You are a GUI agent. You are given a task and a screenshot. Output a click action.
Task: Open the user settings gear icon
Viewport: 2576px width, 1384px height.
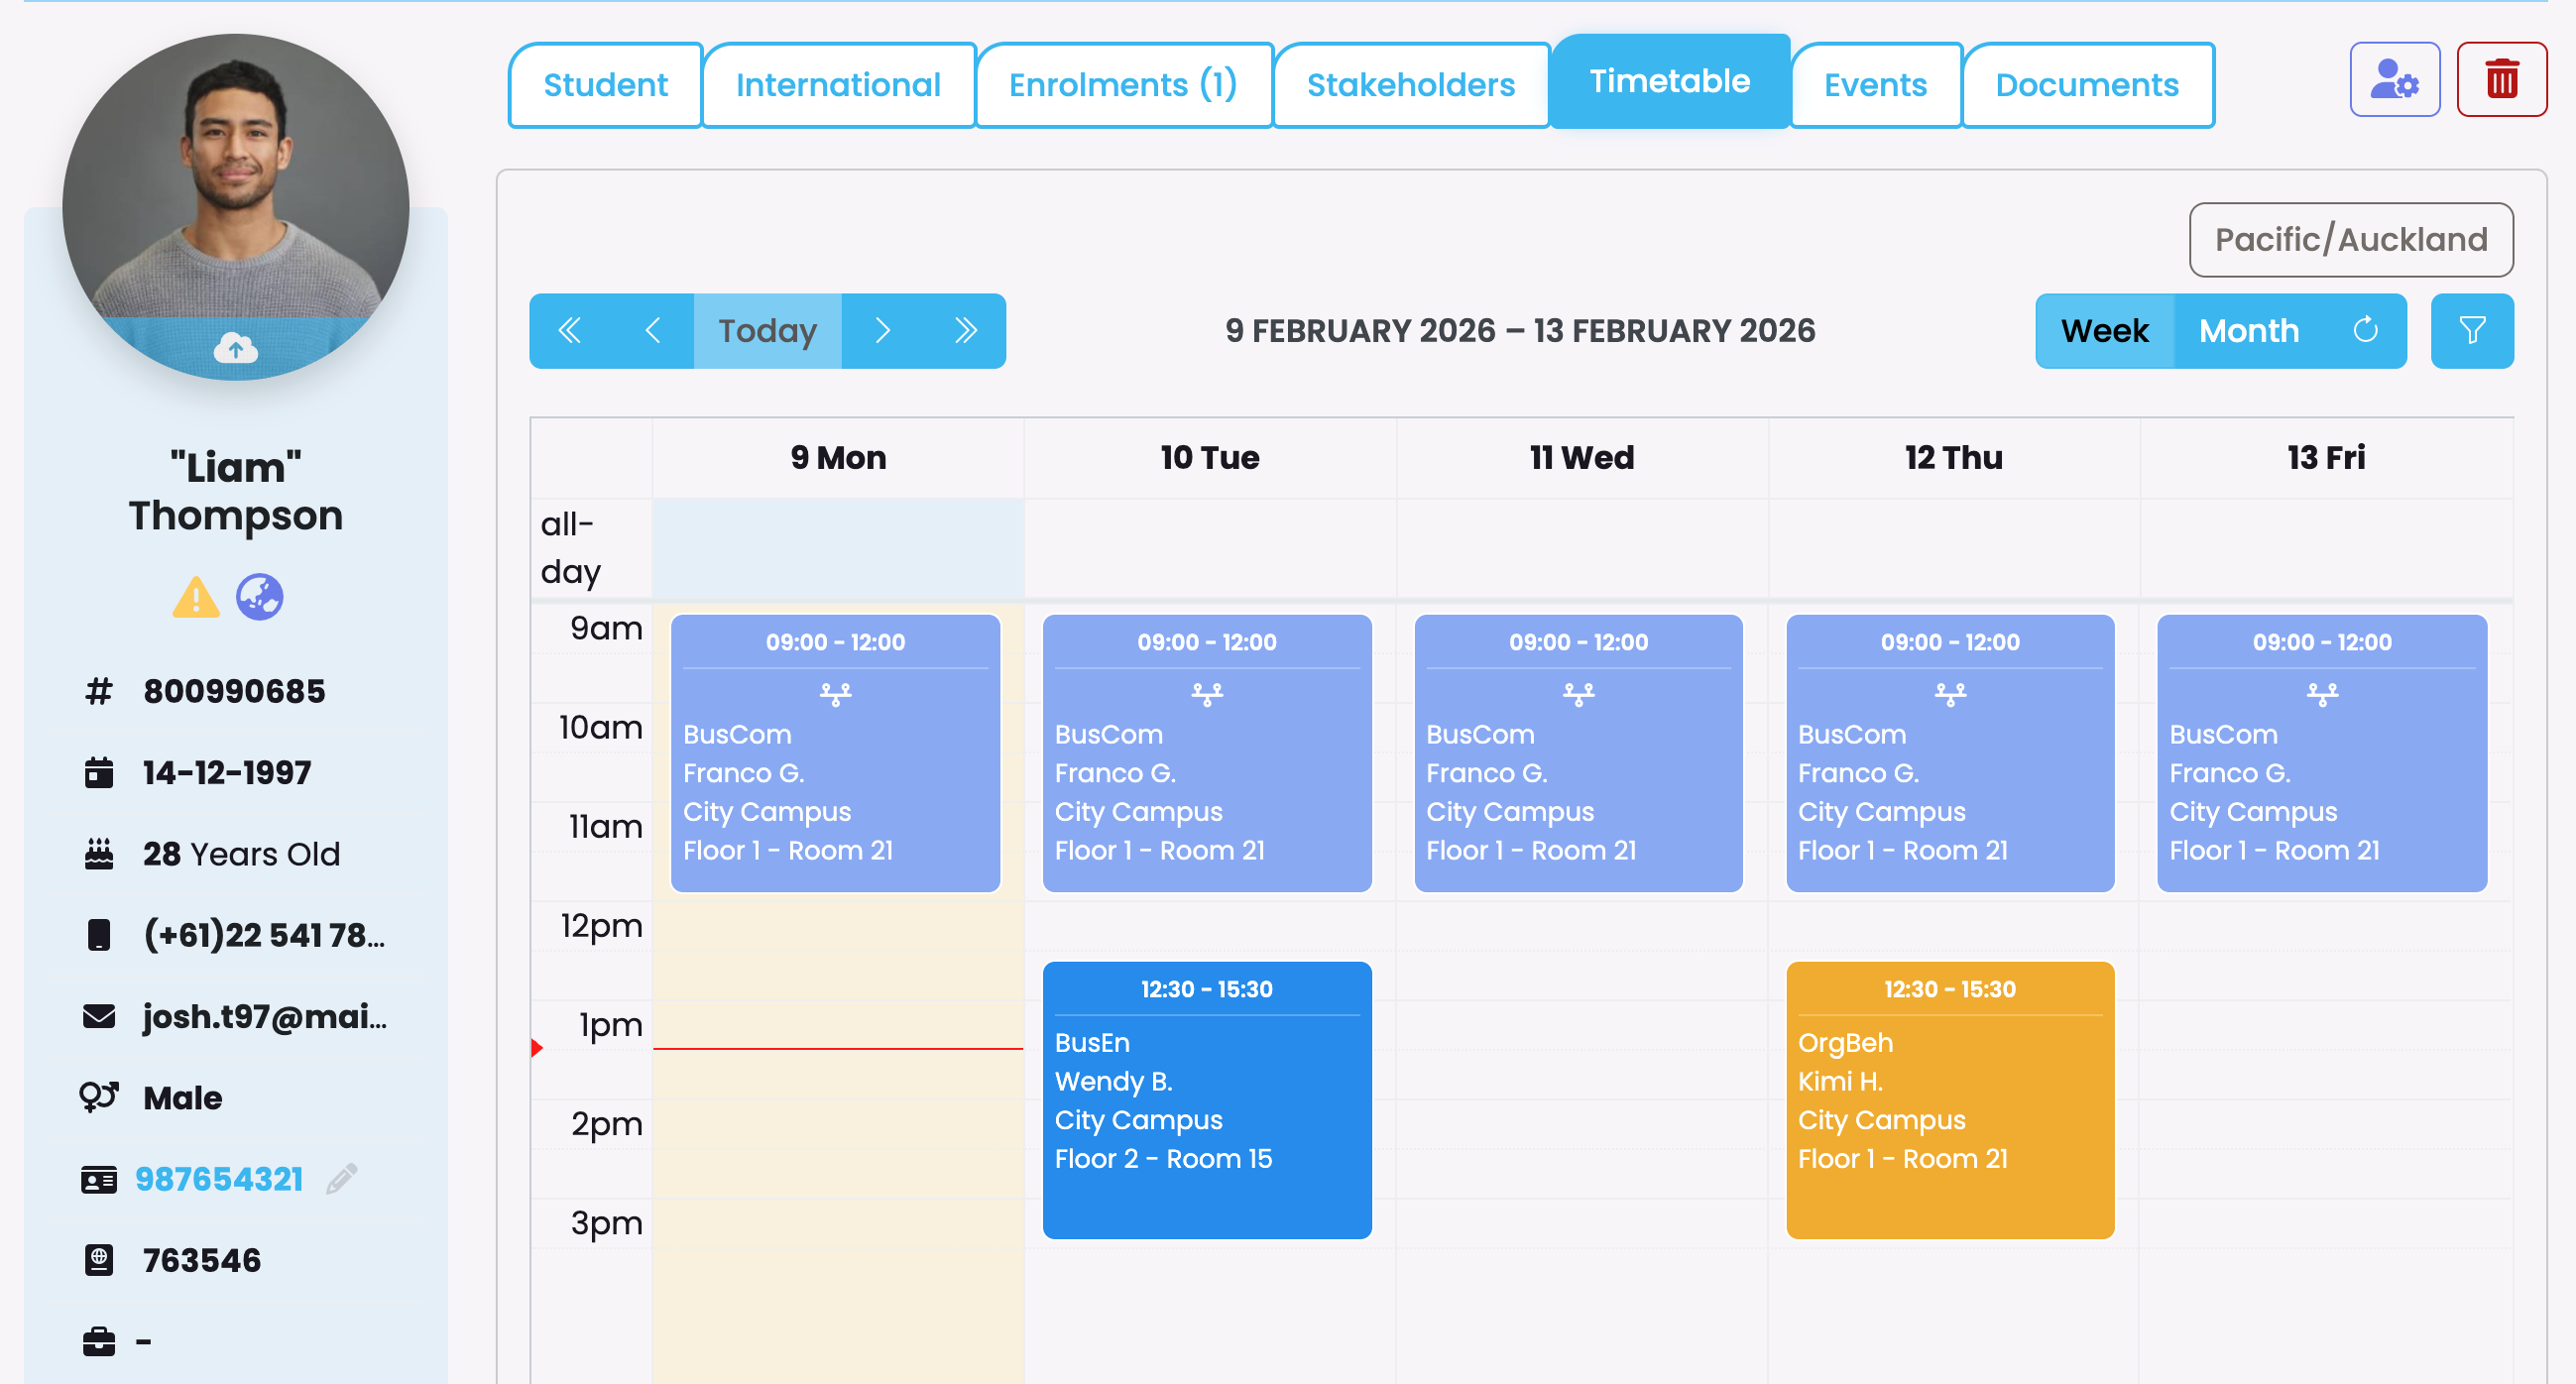tap(2394, 80)
